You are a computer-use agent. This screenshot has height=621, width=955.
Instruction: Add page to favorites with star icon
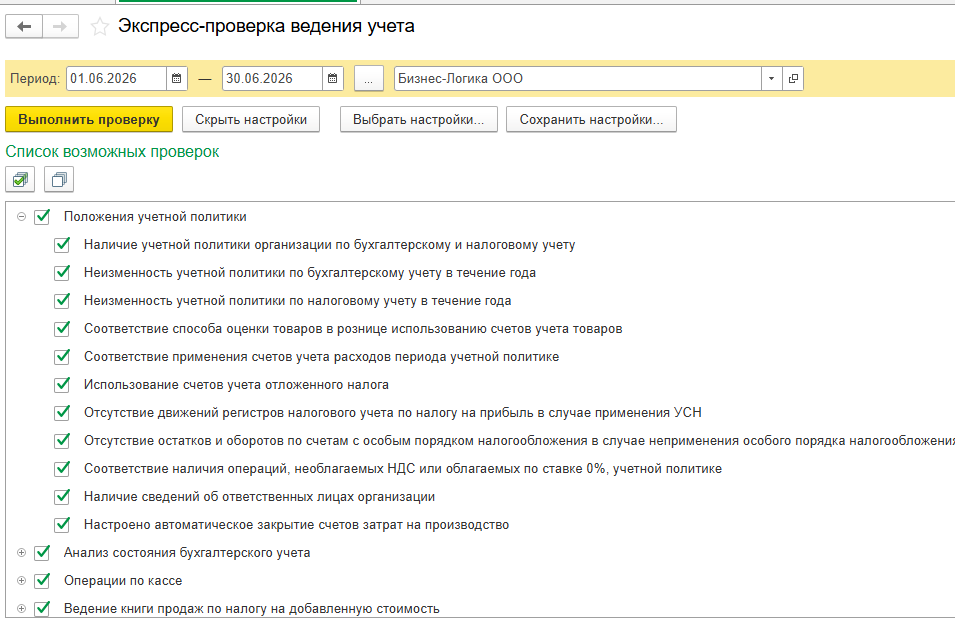100,27
